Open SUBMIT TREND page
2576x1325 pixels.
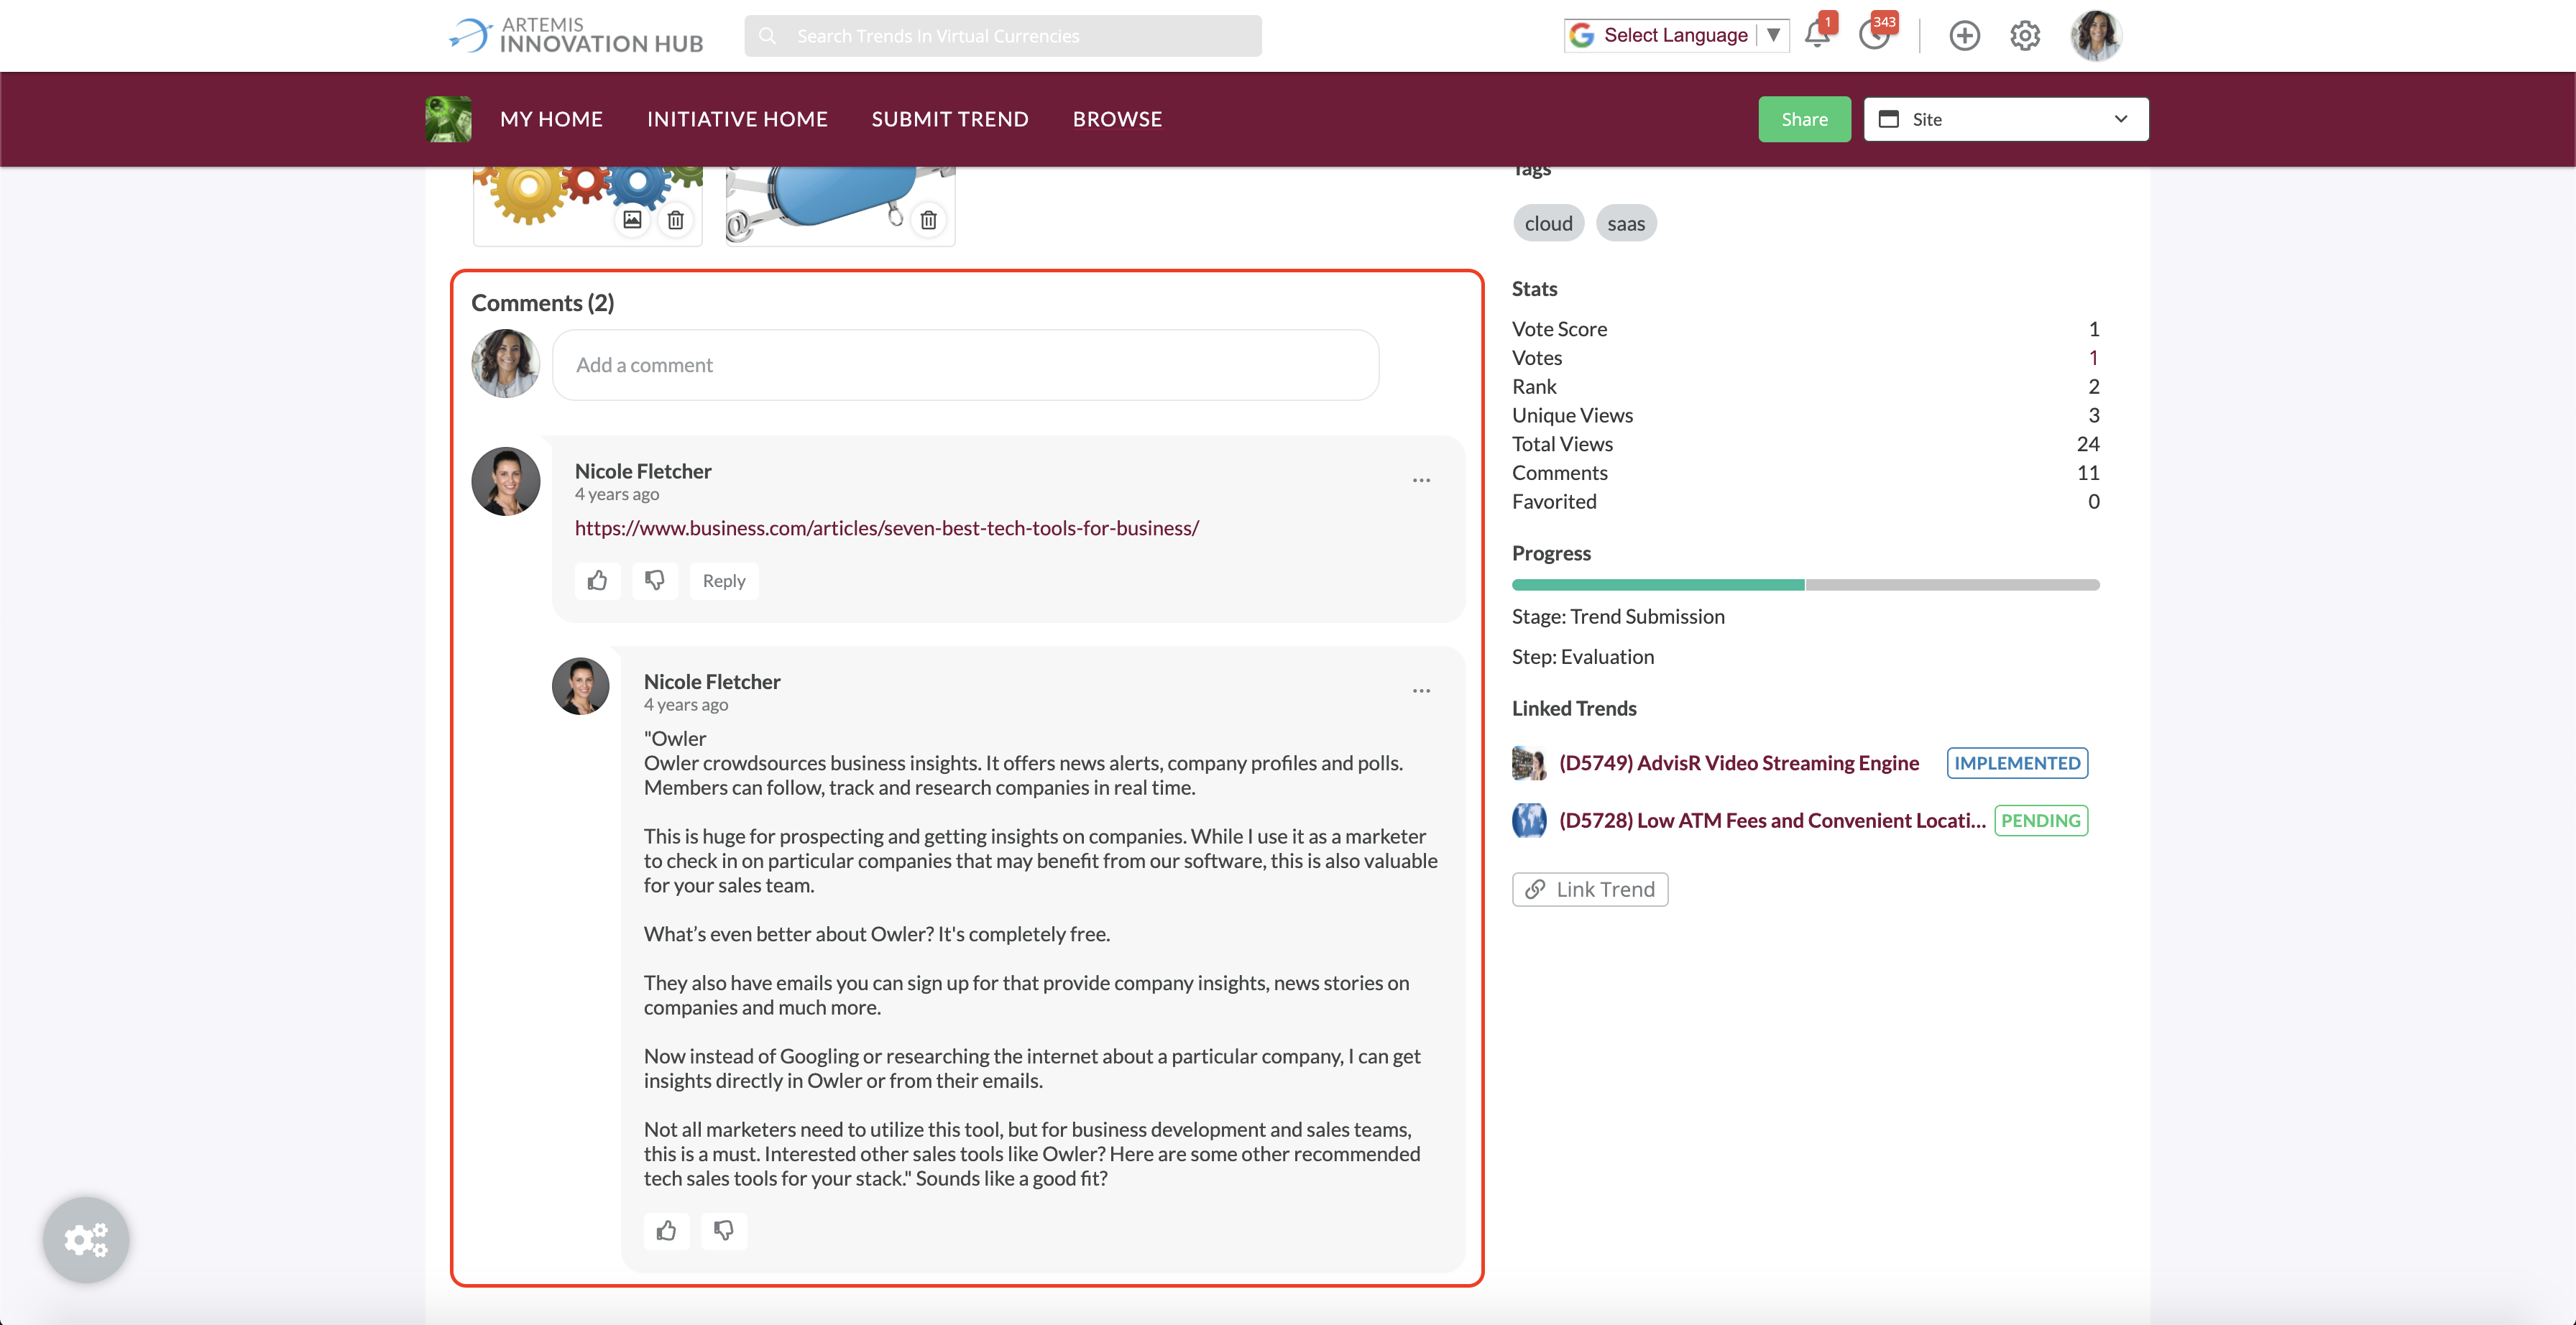[x=950, y=119]
